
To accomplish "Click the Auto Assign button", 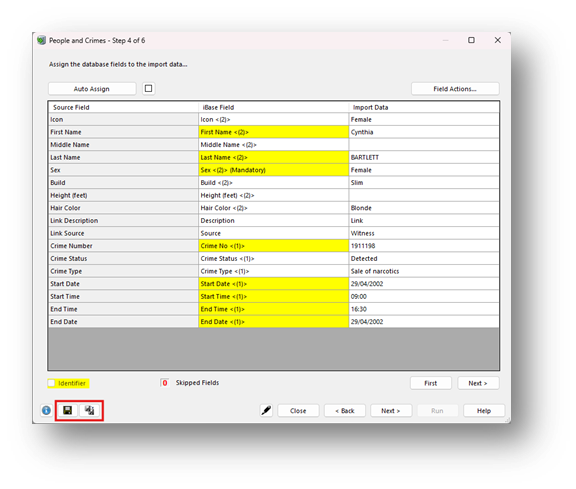I will click(92, 89).
